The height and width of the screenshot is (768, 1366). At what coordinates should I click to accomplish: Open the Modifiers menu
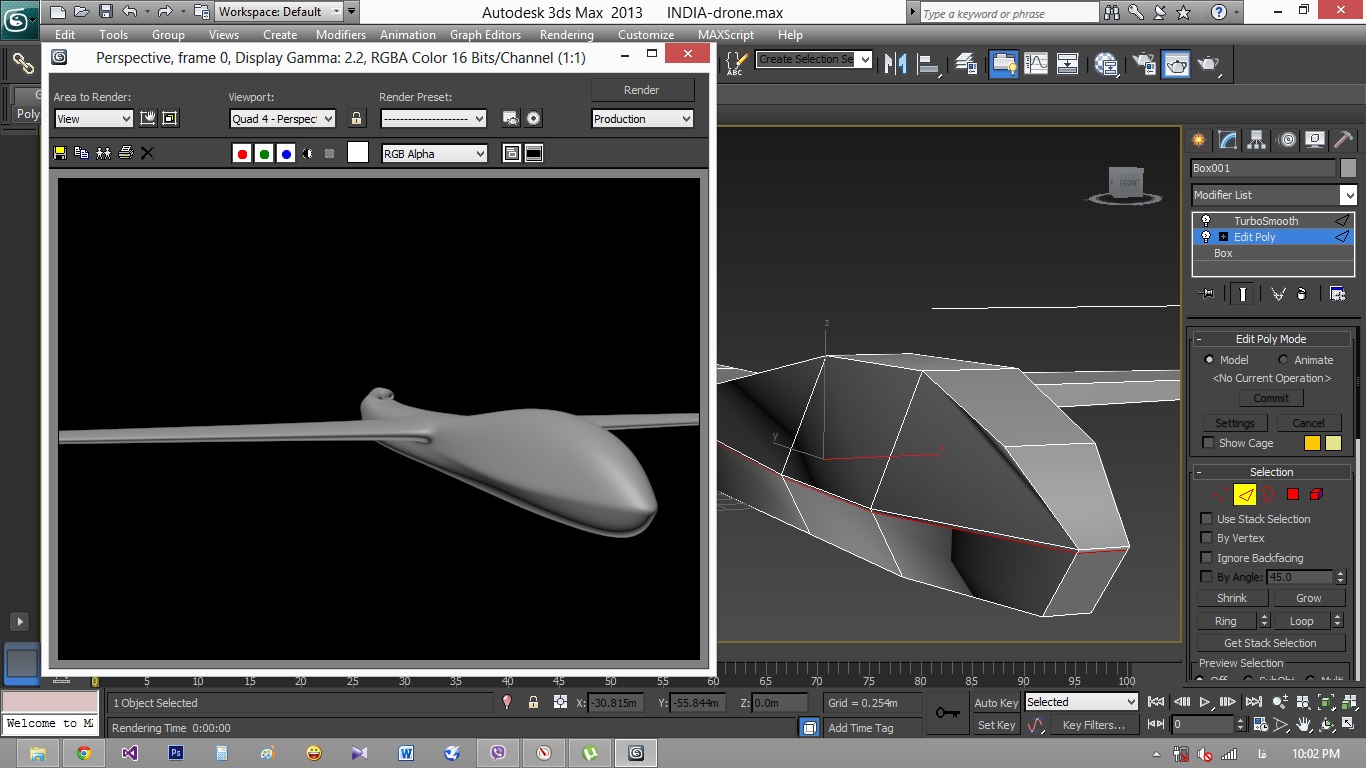click(x=340, y=34)
